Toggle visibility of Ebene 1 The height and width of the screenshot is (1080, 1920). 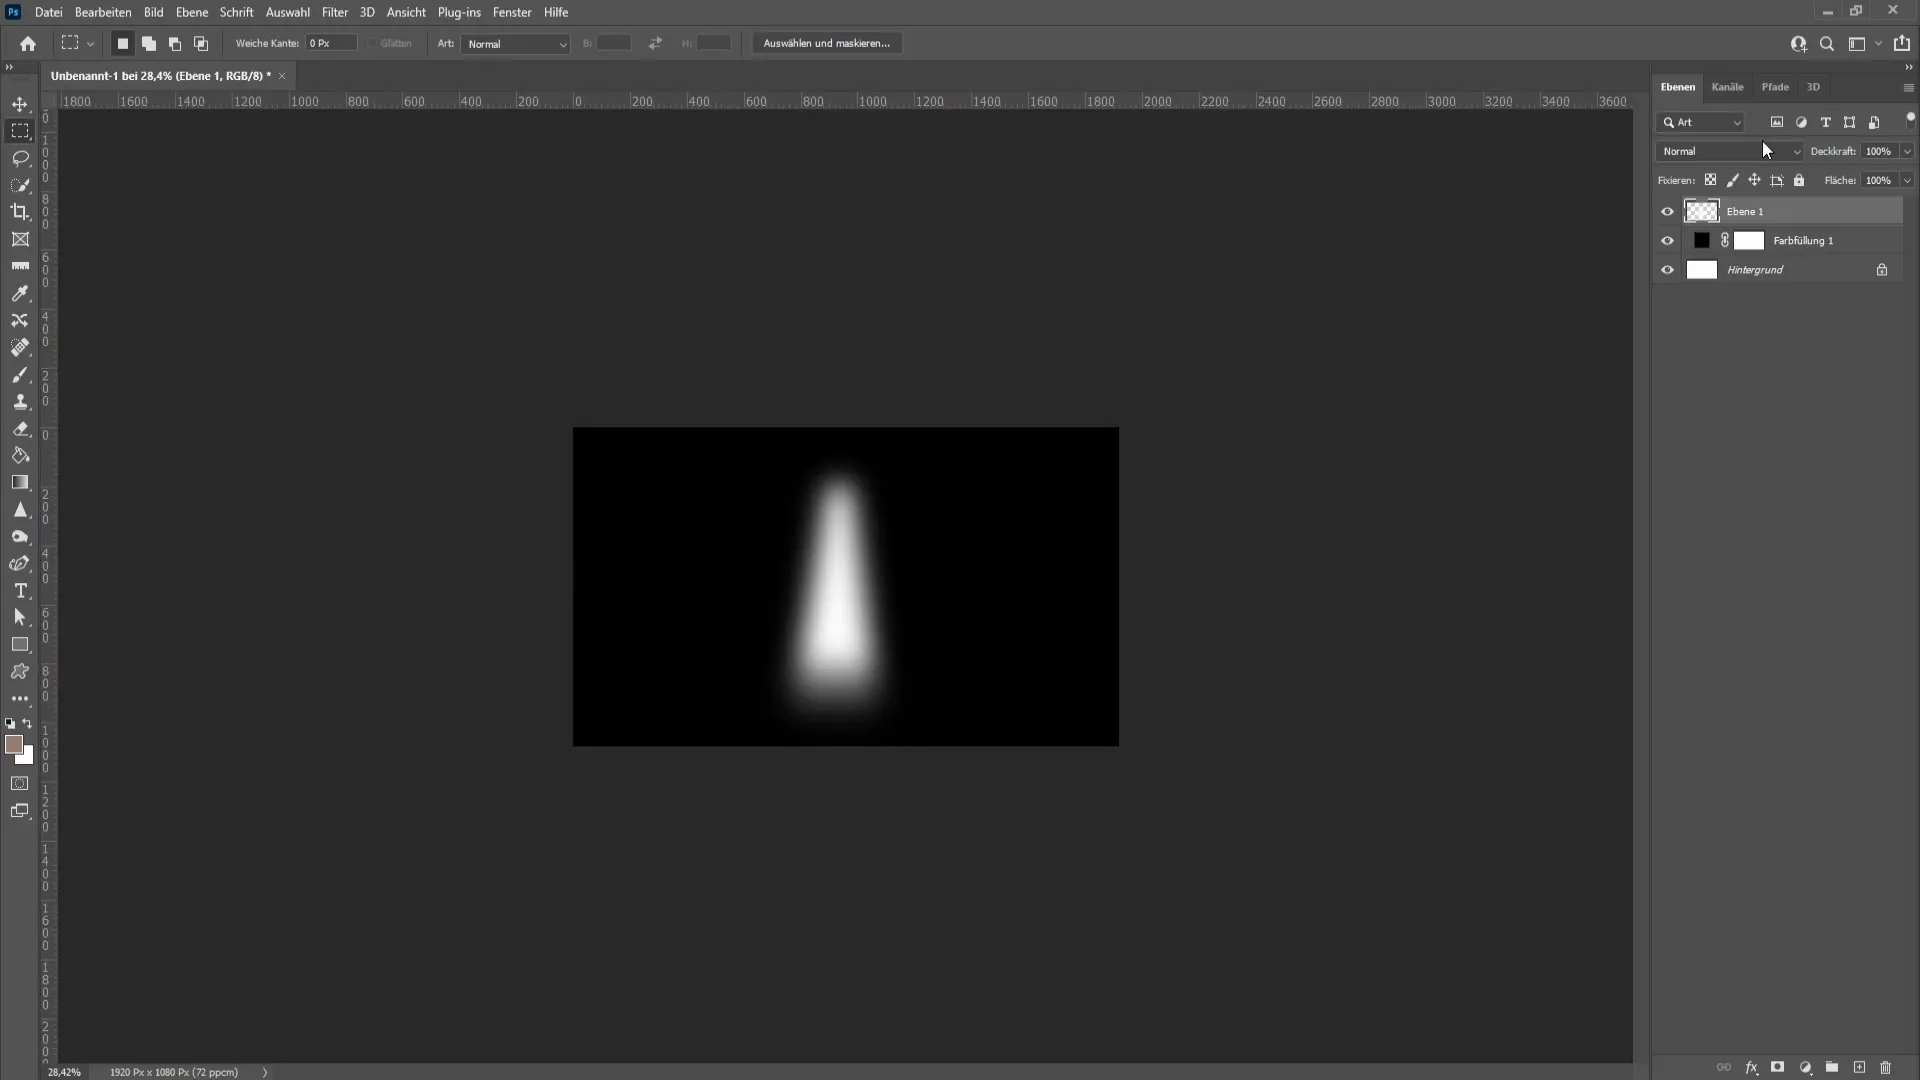[x=1668, y=211]
